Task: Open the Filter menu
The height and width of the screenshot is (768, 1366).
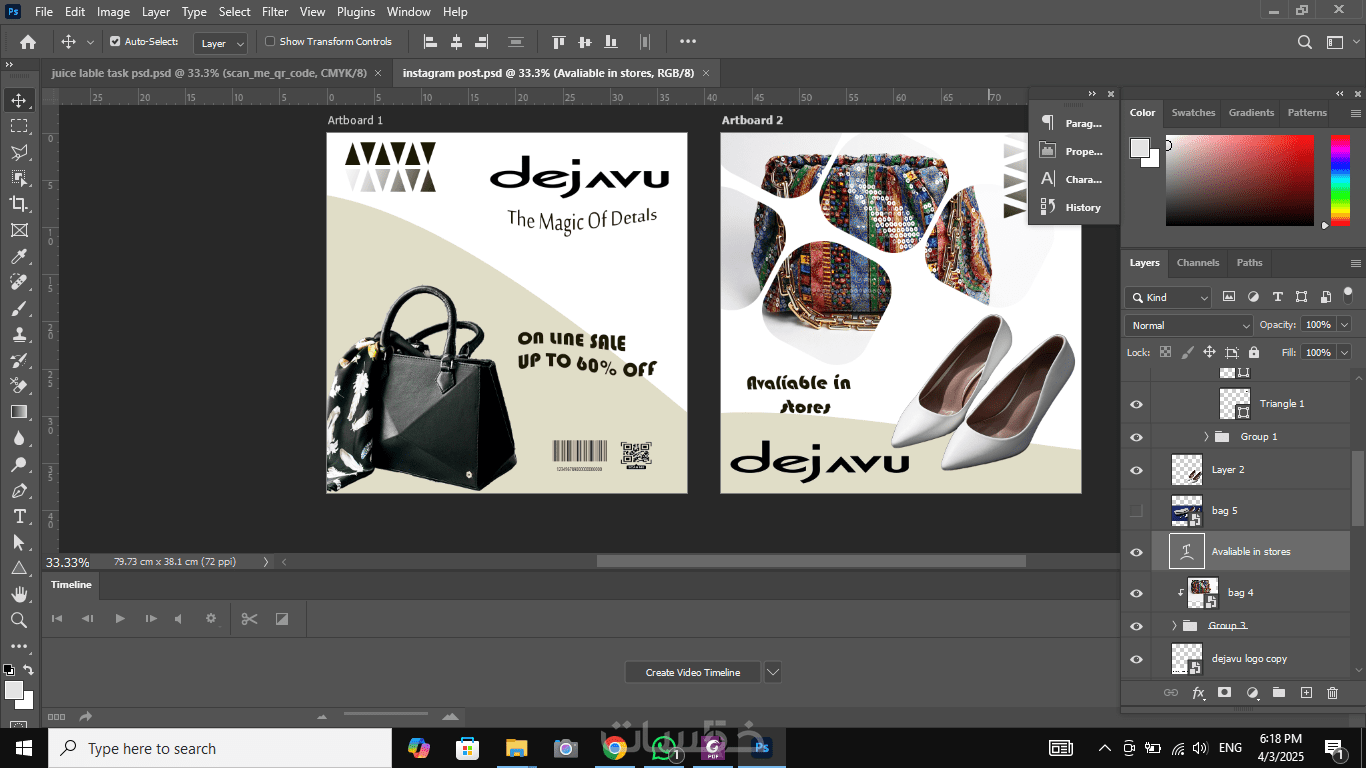Action: pyautogui.click(x=274, y=12)
